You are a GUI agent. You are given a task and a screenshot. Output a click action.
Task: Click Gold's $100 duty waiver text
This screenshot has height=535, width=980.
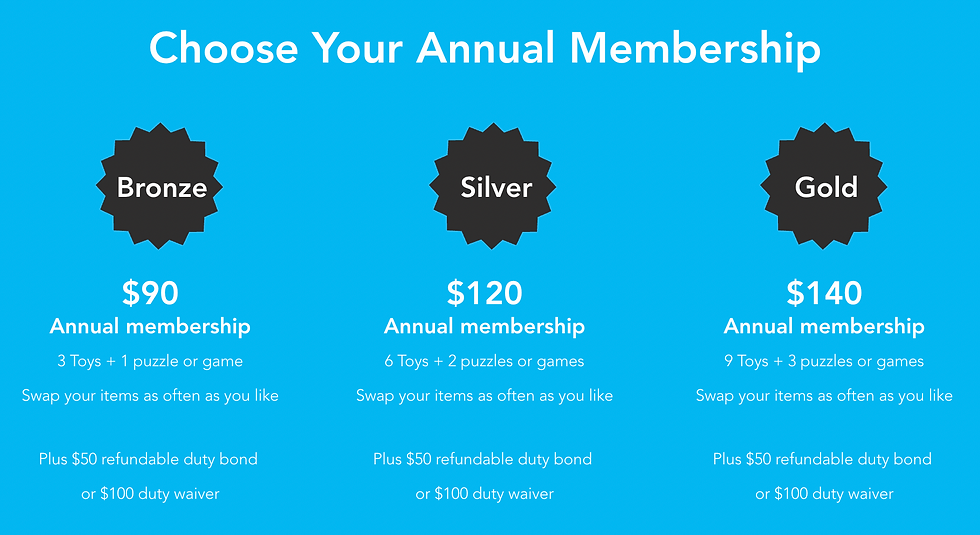pos(824,494)
